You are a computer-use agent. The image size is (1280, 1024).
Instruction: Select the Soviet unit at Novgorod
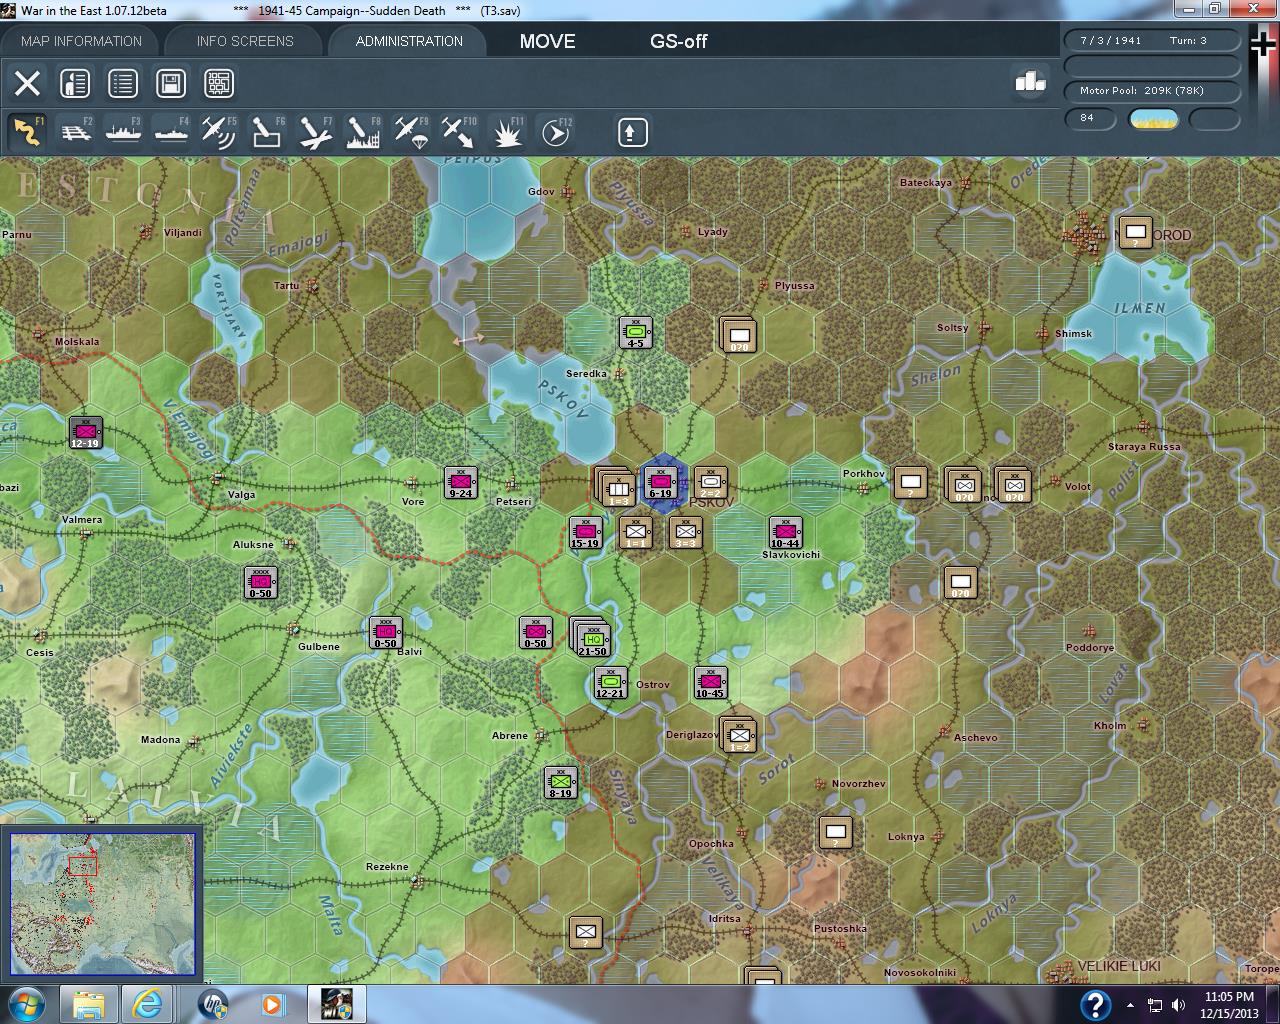pyautogui.click(x=1135, y=233)
